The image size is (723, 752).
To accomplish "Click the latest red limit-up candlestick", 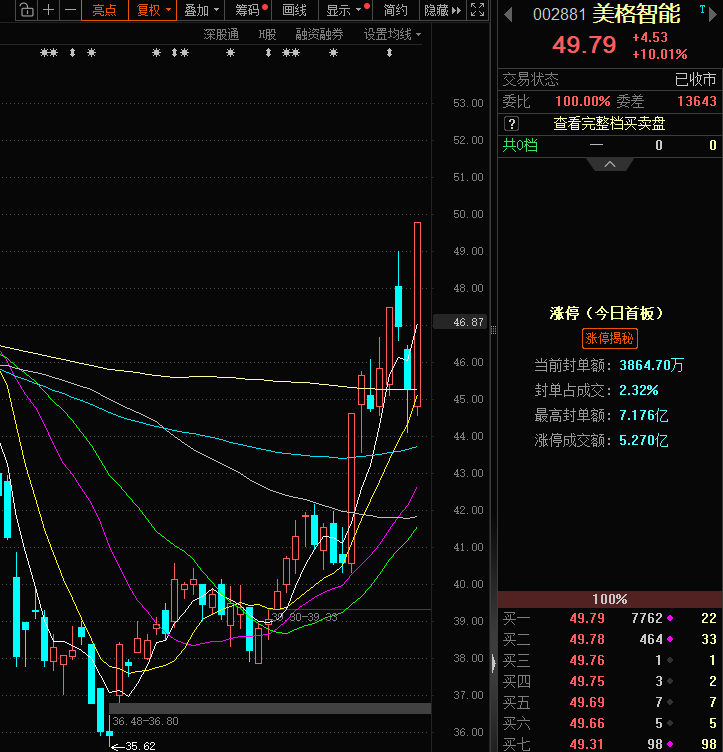I will click(418, 314).
